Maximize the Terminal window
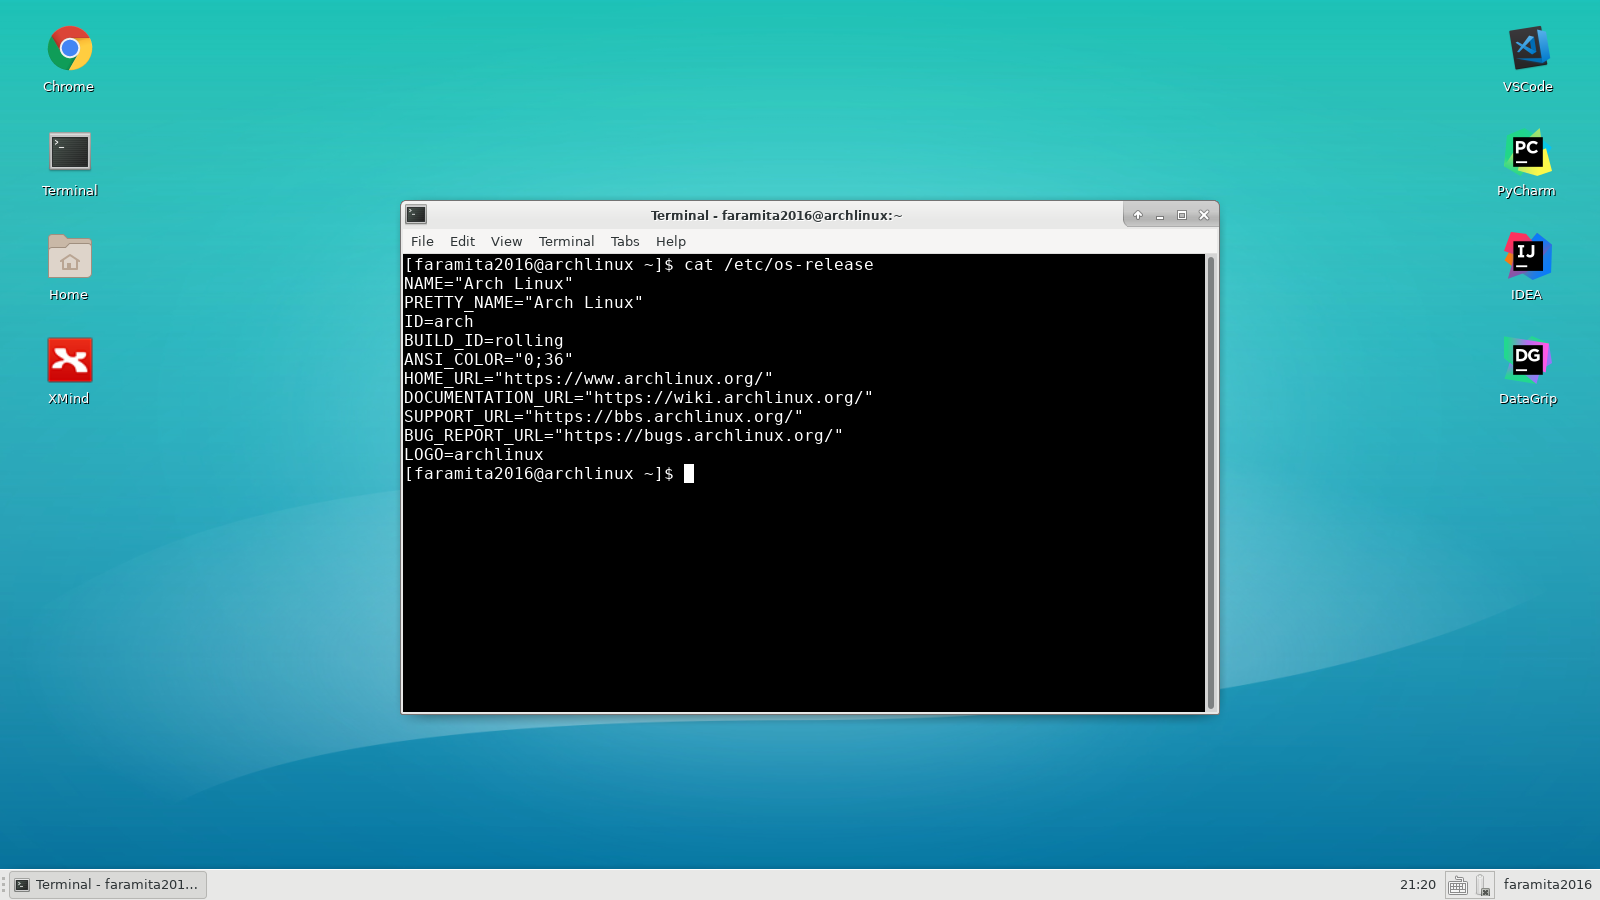 (1182, 215)
